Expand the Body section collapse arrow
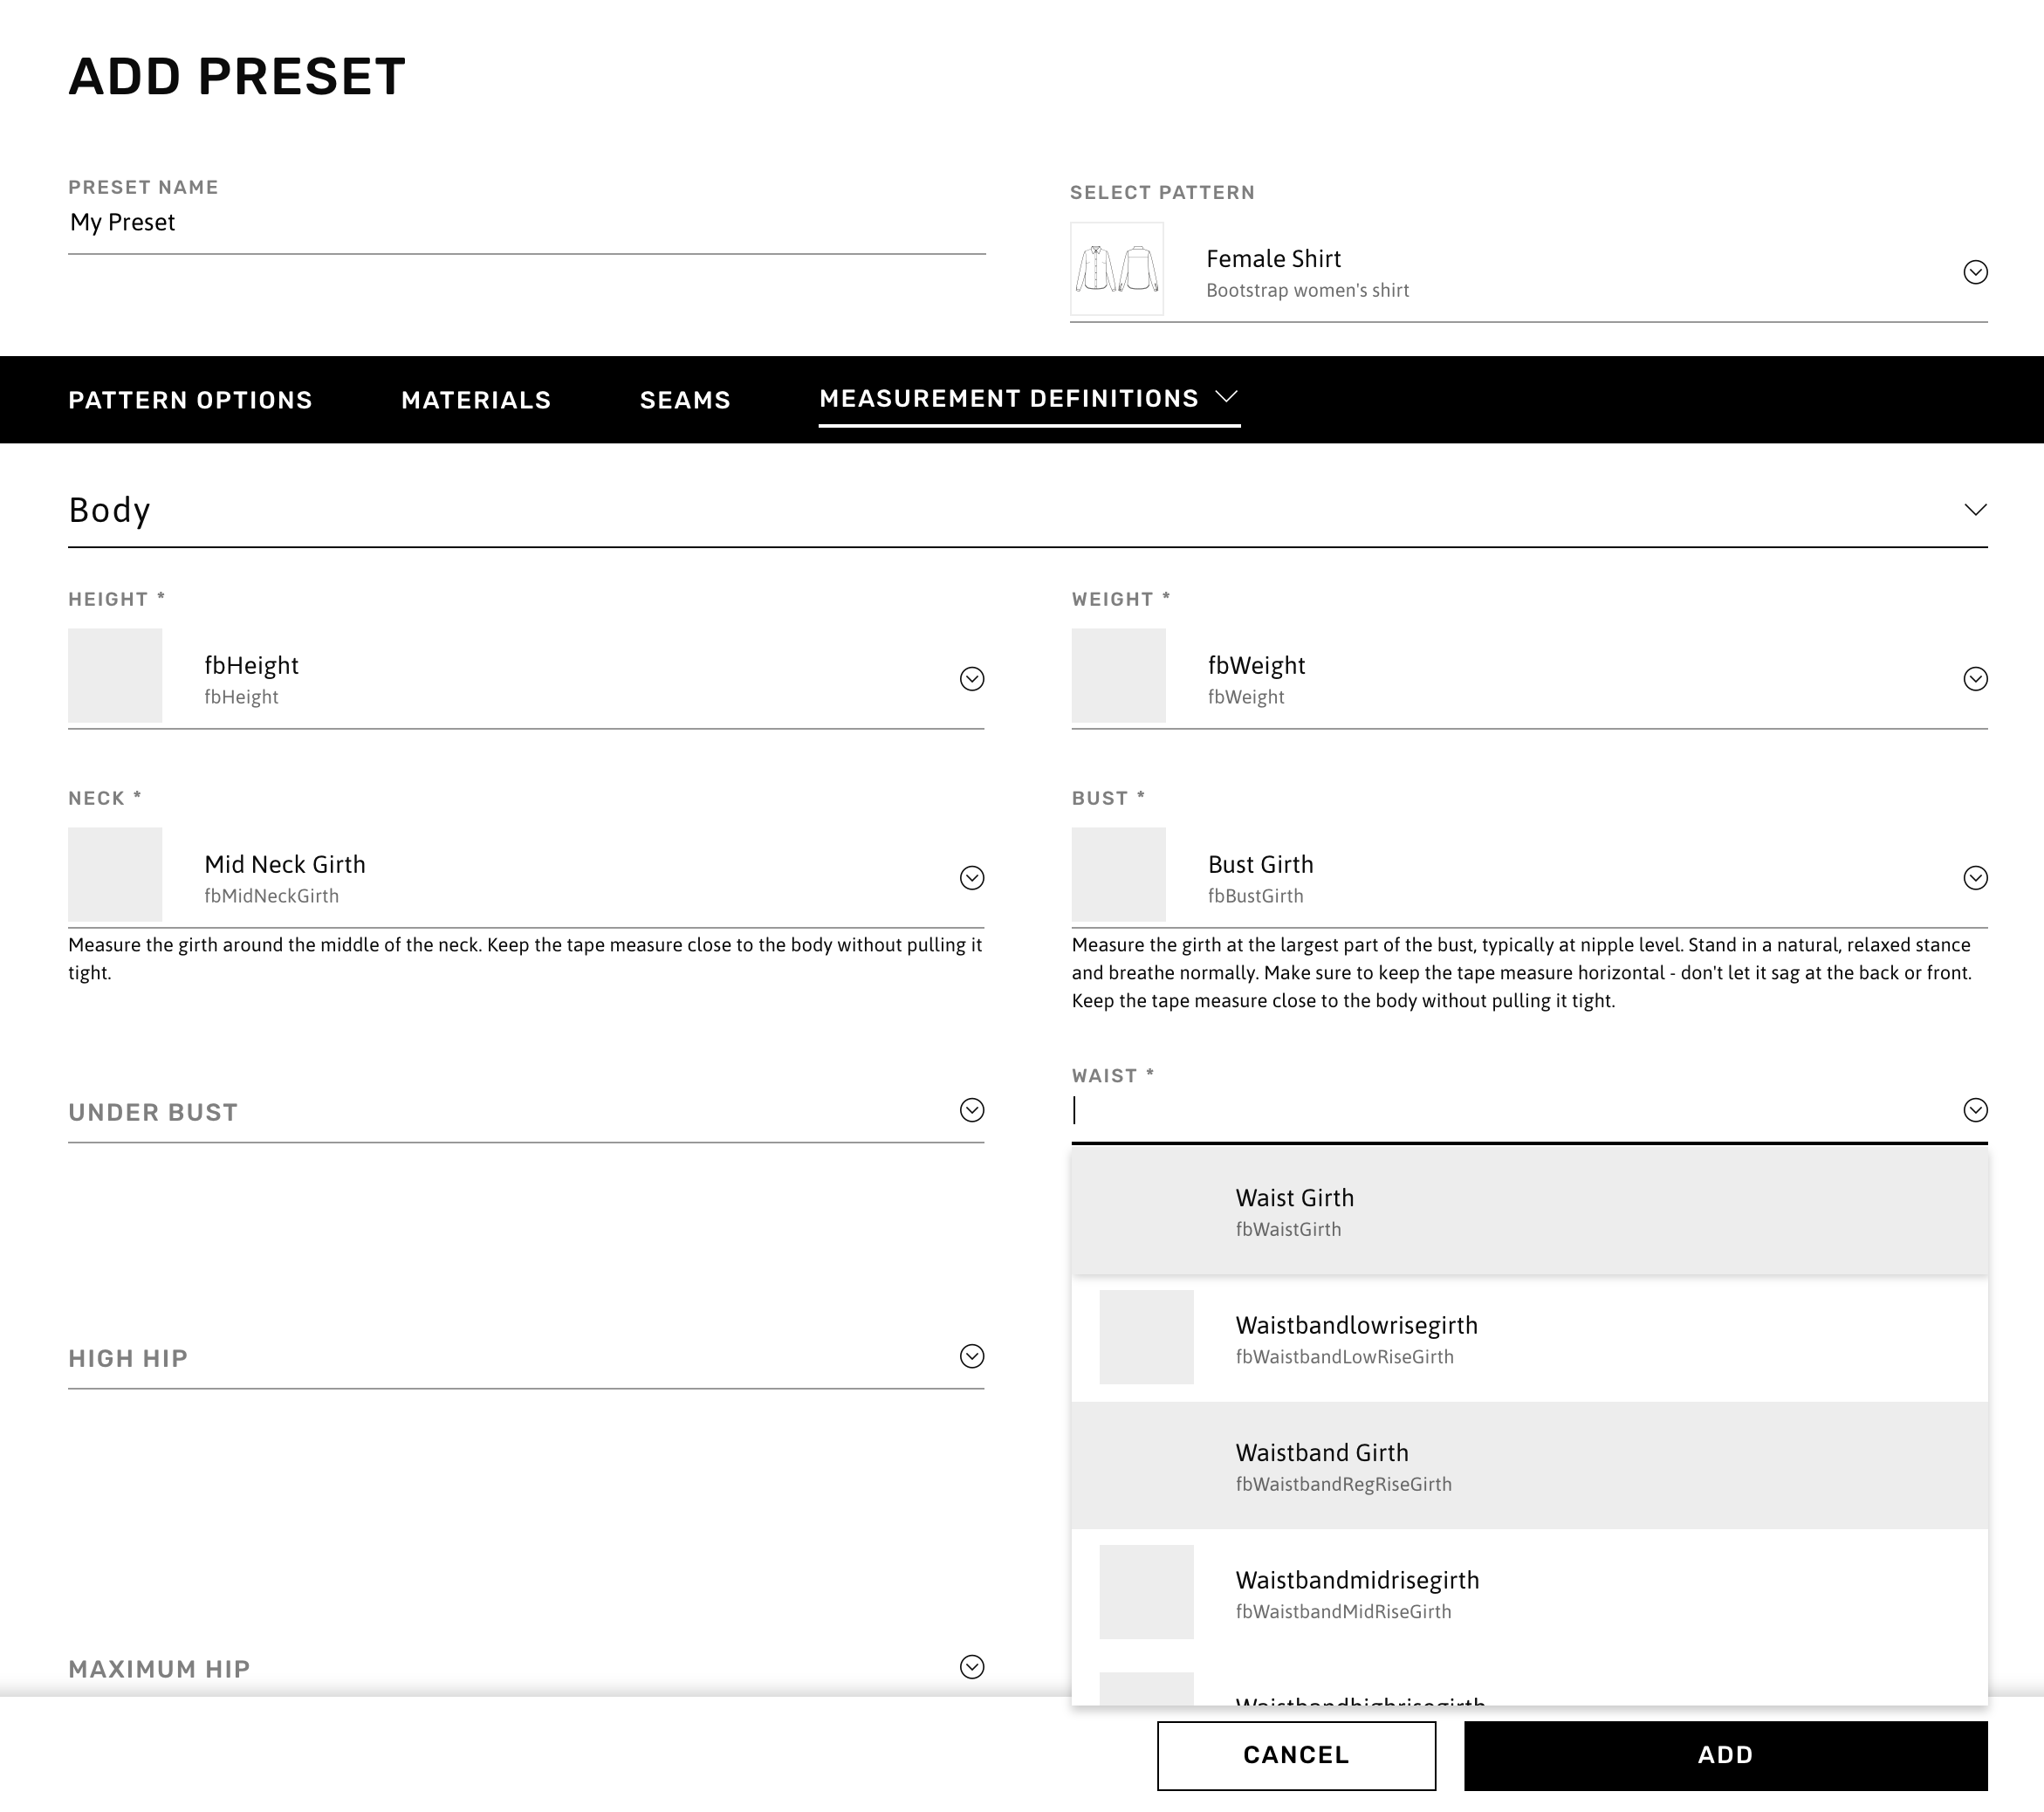The image size is (2044, 1812). tap(1972, 509)
